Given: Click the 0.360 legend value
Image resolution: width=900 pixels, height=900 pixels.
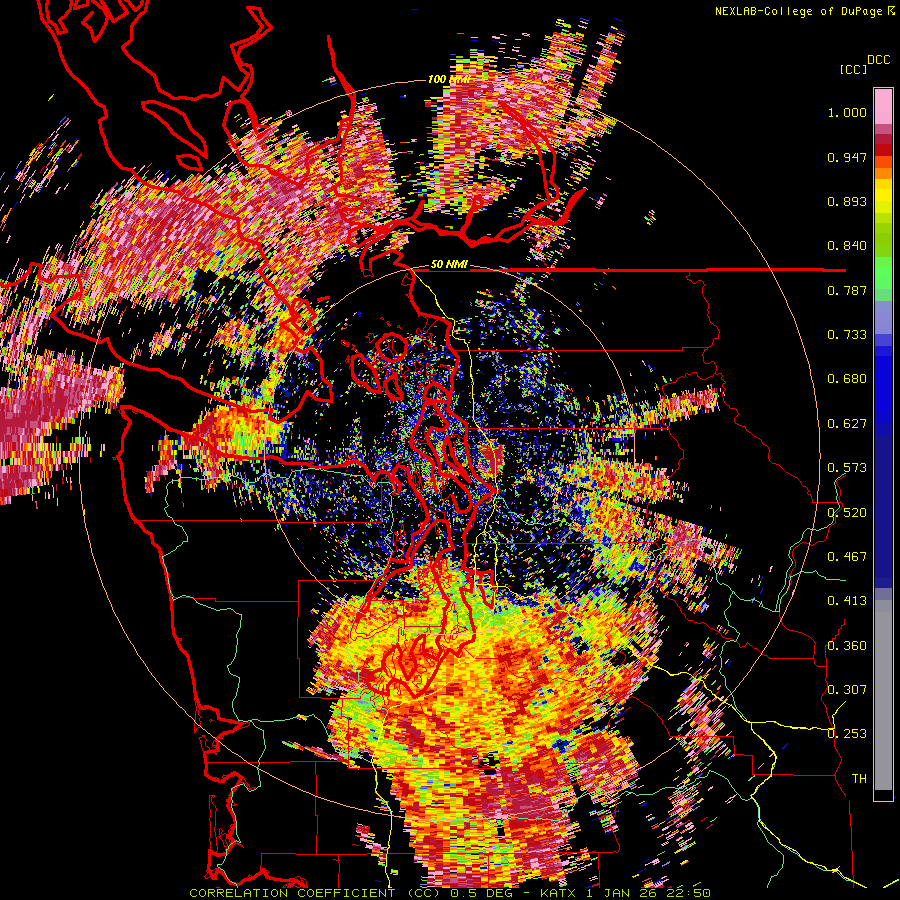Looking at the screenshot, I should pyautogui.click(x=847, y=646).
